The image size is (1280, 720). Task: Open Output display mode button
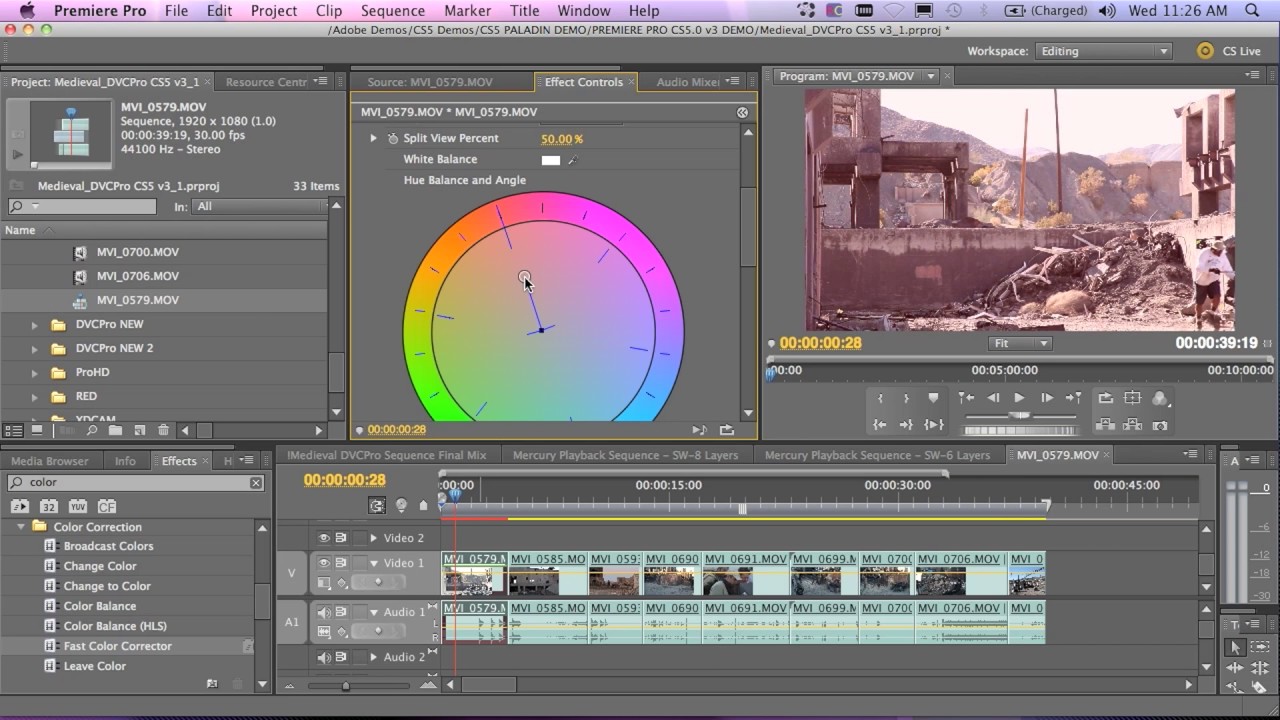(x=1160, y=398)
